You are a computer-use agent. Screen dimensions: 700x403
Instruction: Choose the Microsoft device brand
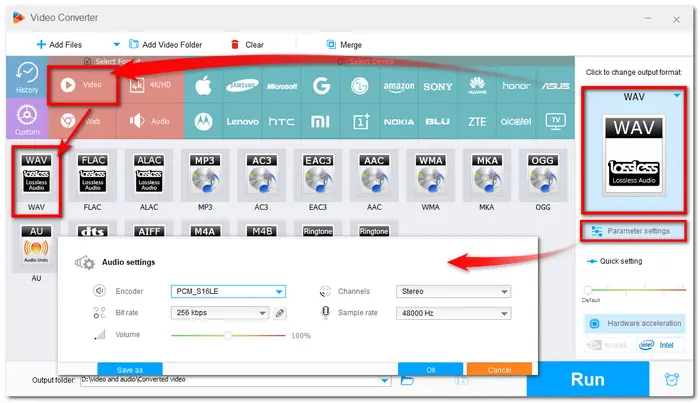pos(282,86)
